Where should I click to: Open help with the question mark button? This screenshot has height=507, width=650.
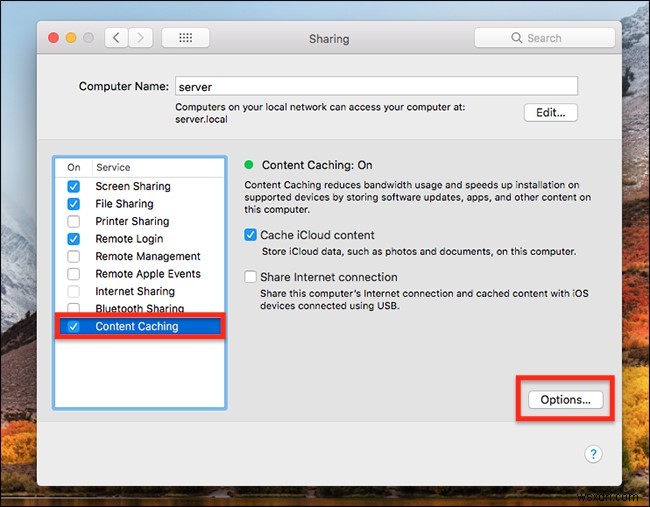point(593,454)
